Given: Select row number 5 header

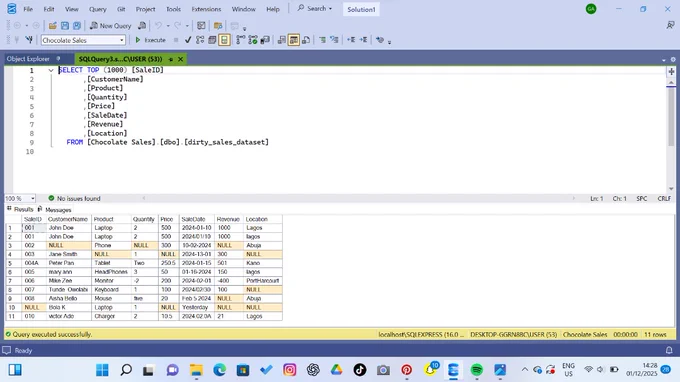Looking at the screenshot, I should point(13,263).
